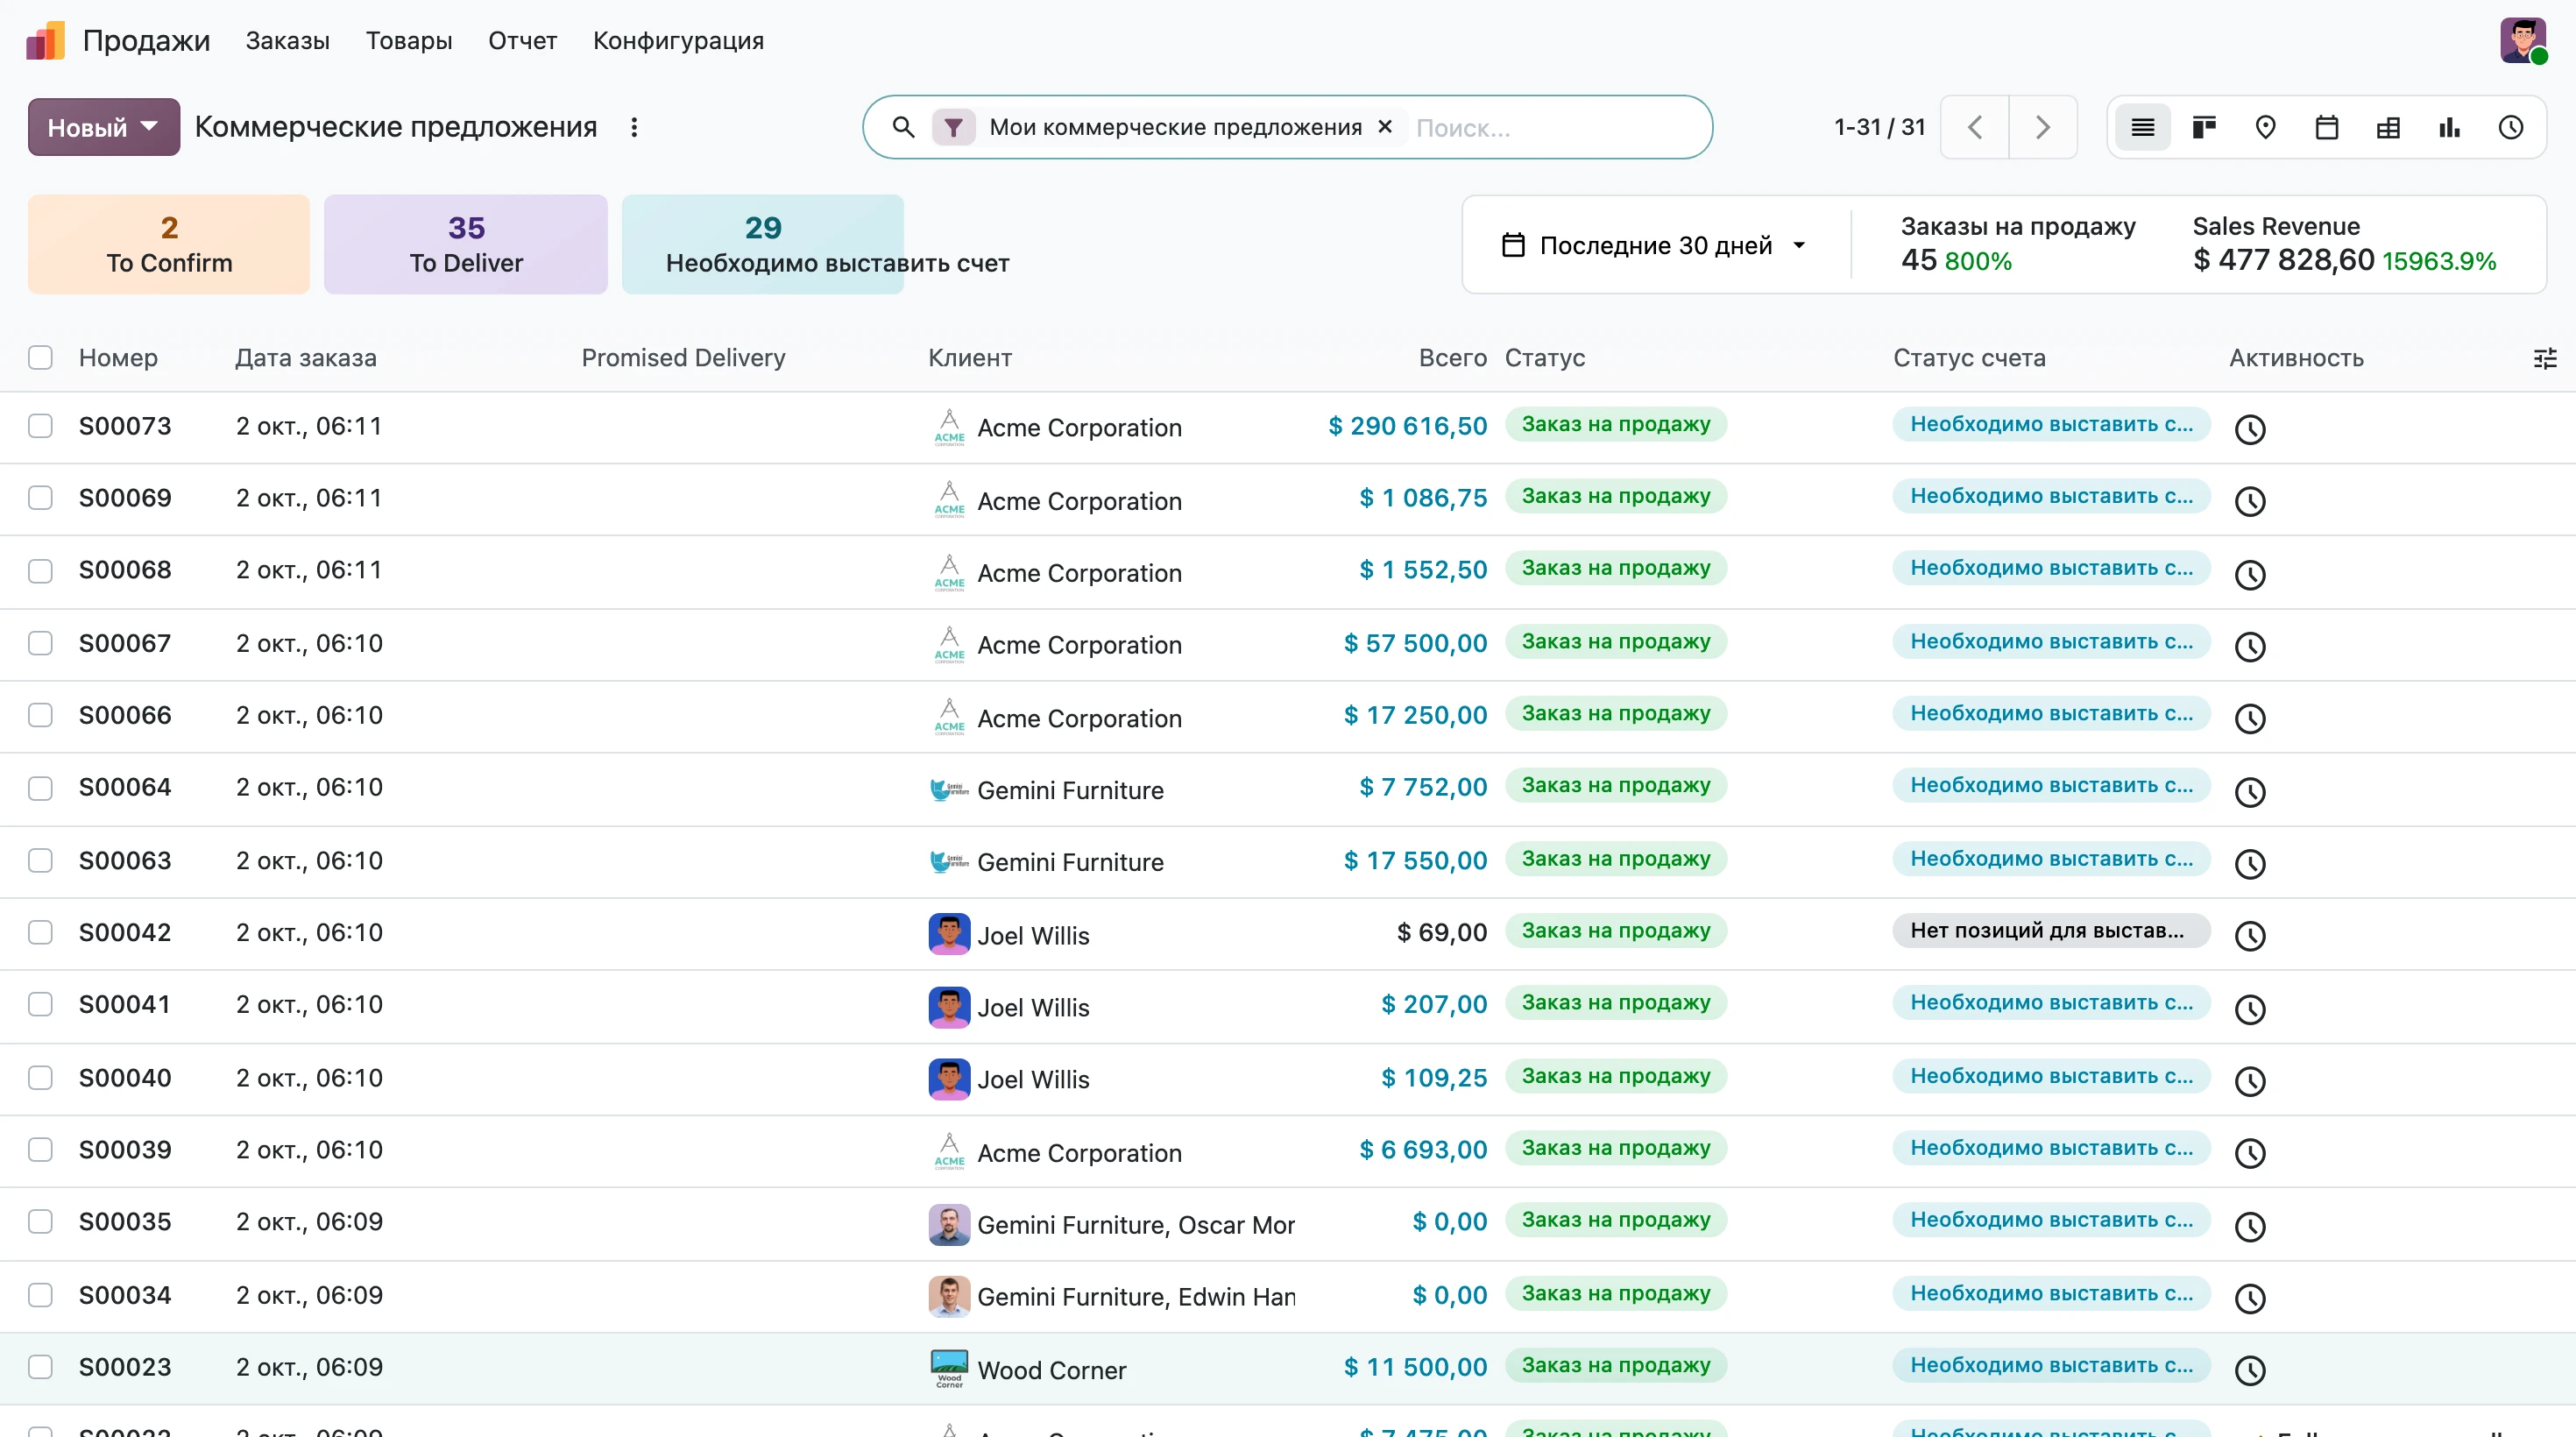Open the pivot table view
This screenshot has height=1437, width=2576.
2388,127
